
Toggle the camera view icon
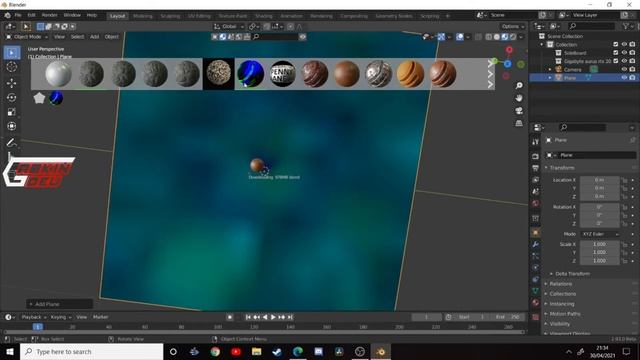519,111
